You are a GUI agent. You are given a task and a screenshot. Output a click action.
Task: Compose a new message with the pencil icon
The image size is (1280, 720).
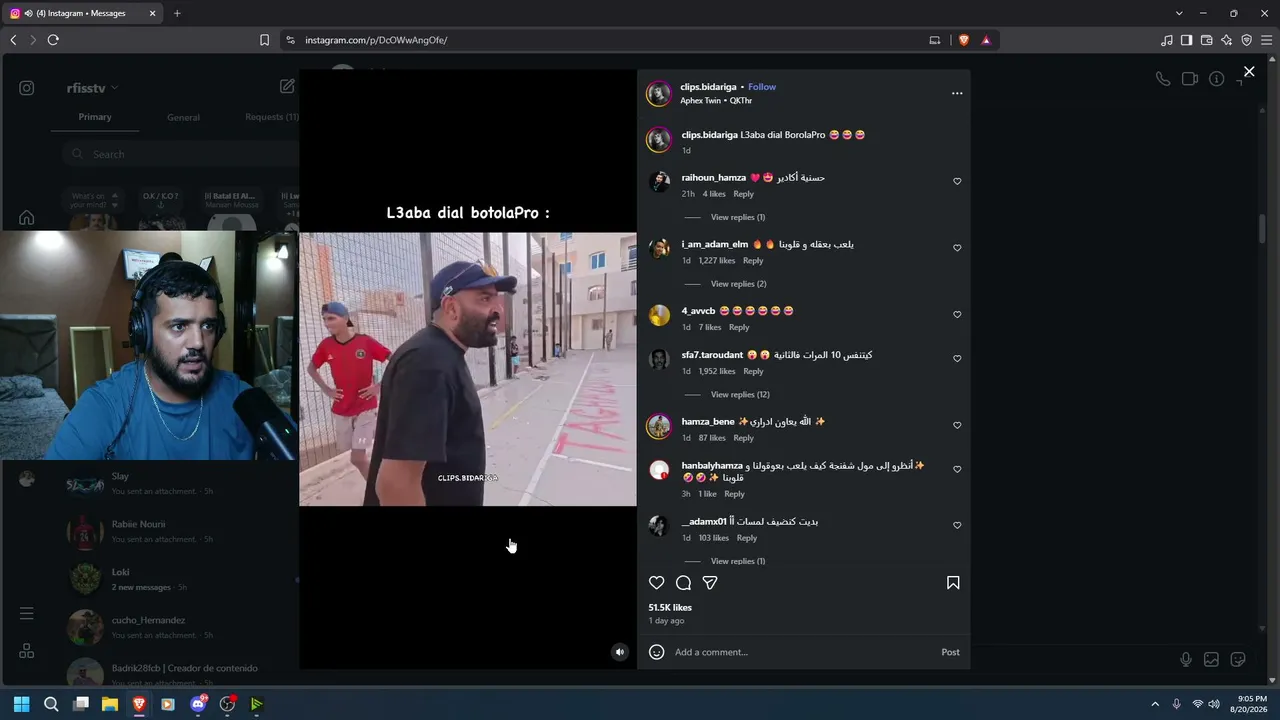click(287, 87)
